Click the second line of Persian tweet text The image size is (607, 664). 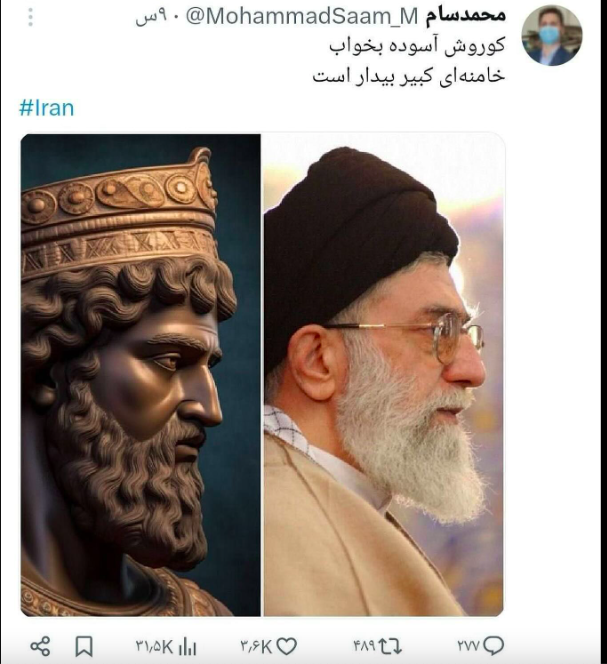point(409,76)
